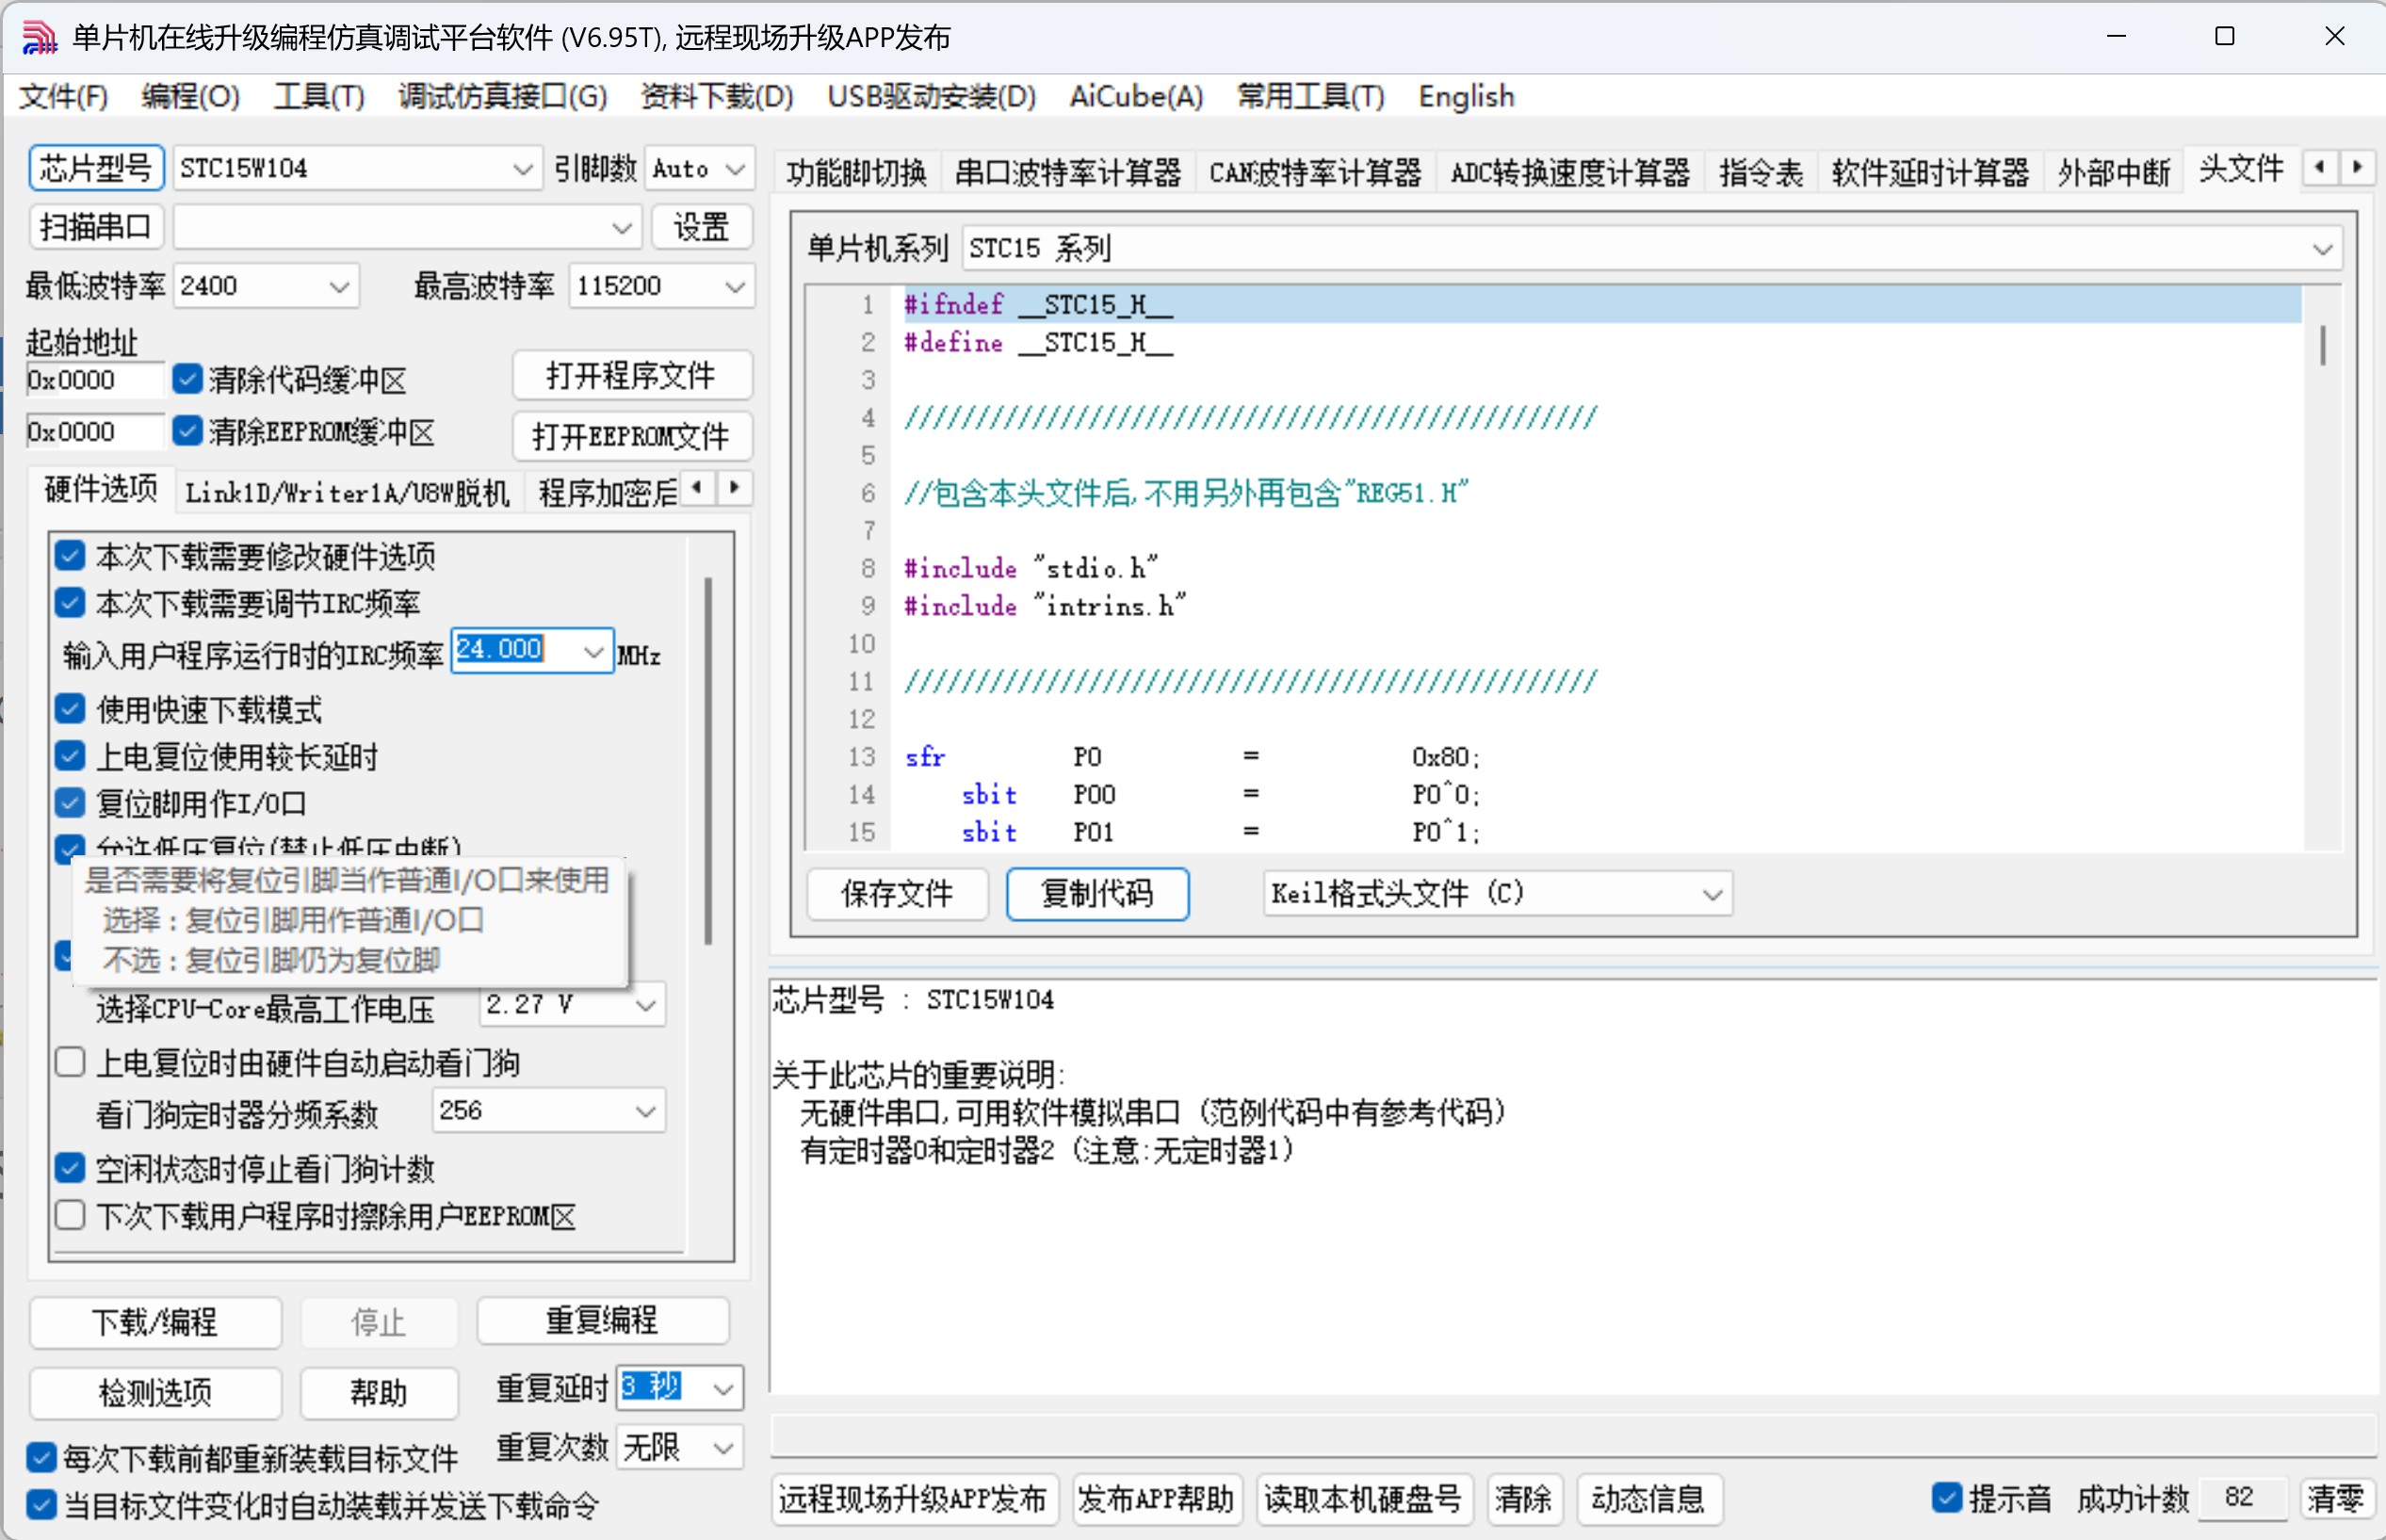The width and height of the screenshot is (2386, 1540).
Task: Open 最高波特率 115200 dropdown
Action: pos(661,286)
